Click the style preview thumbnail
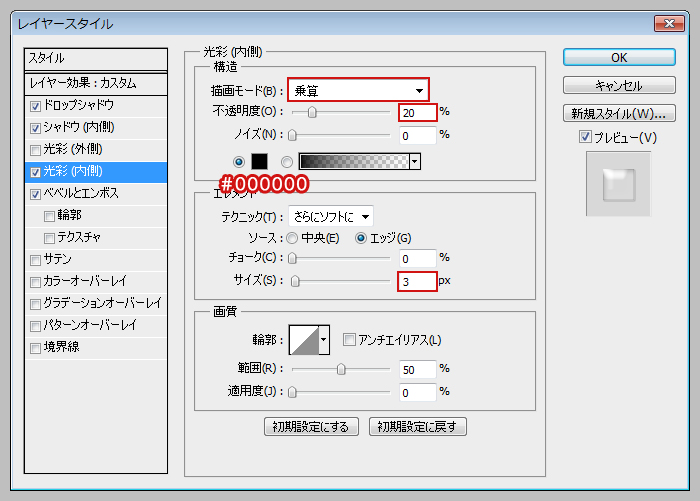Viewport: 700px width, 501px height. click(x=619, y=184)
